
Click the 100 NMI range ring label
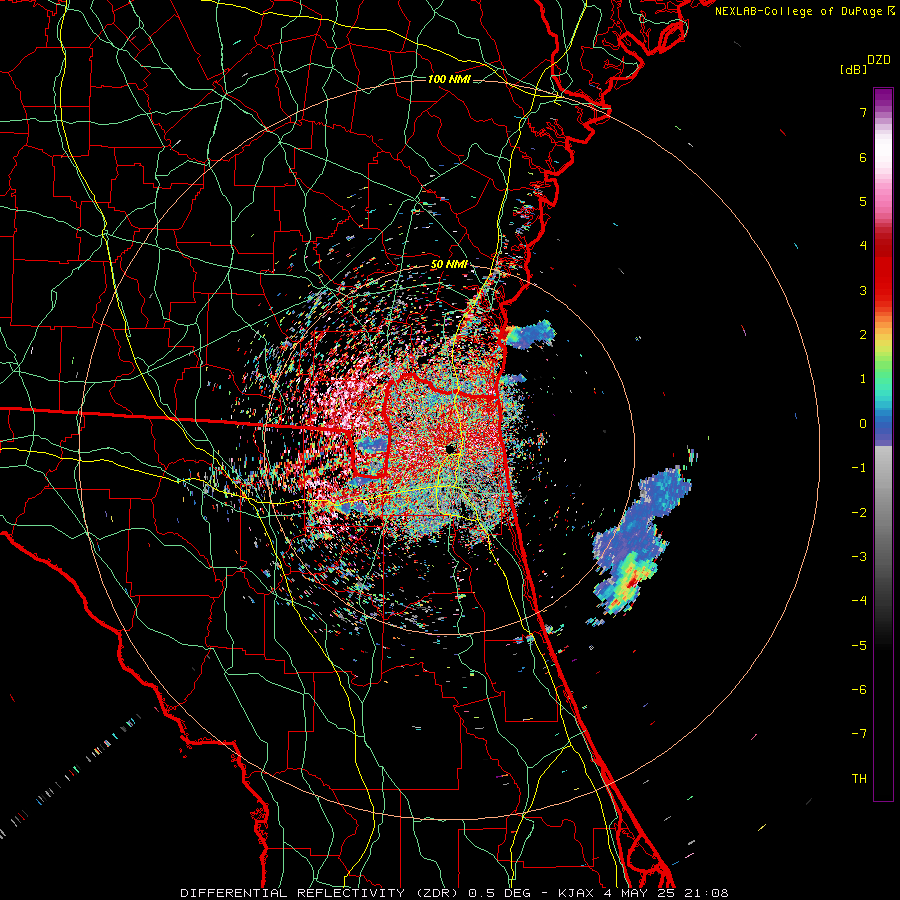tap(449, 79)
